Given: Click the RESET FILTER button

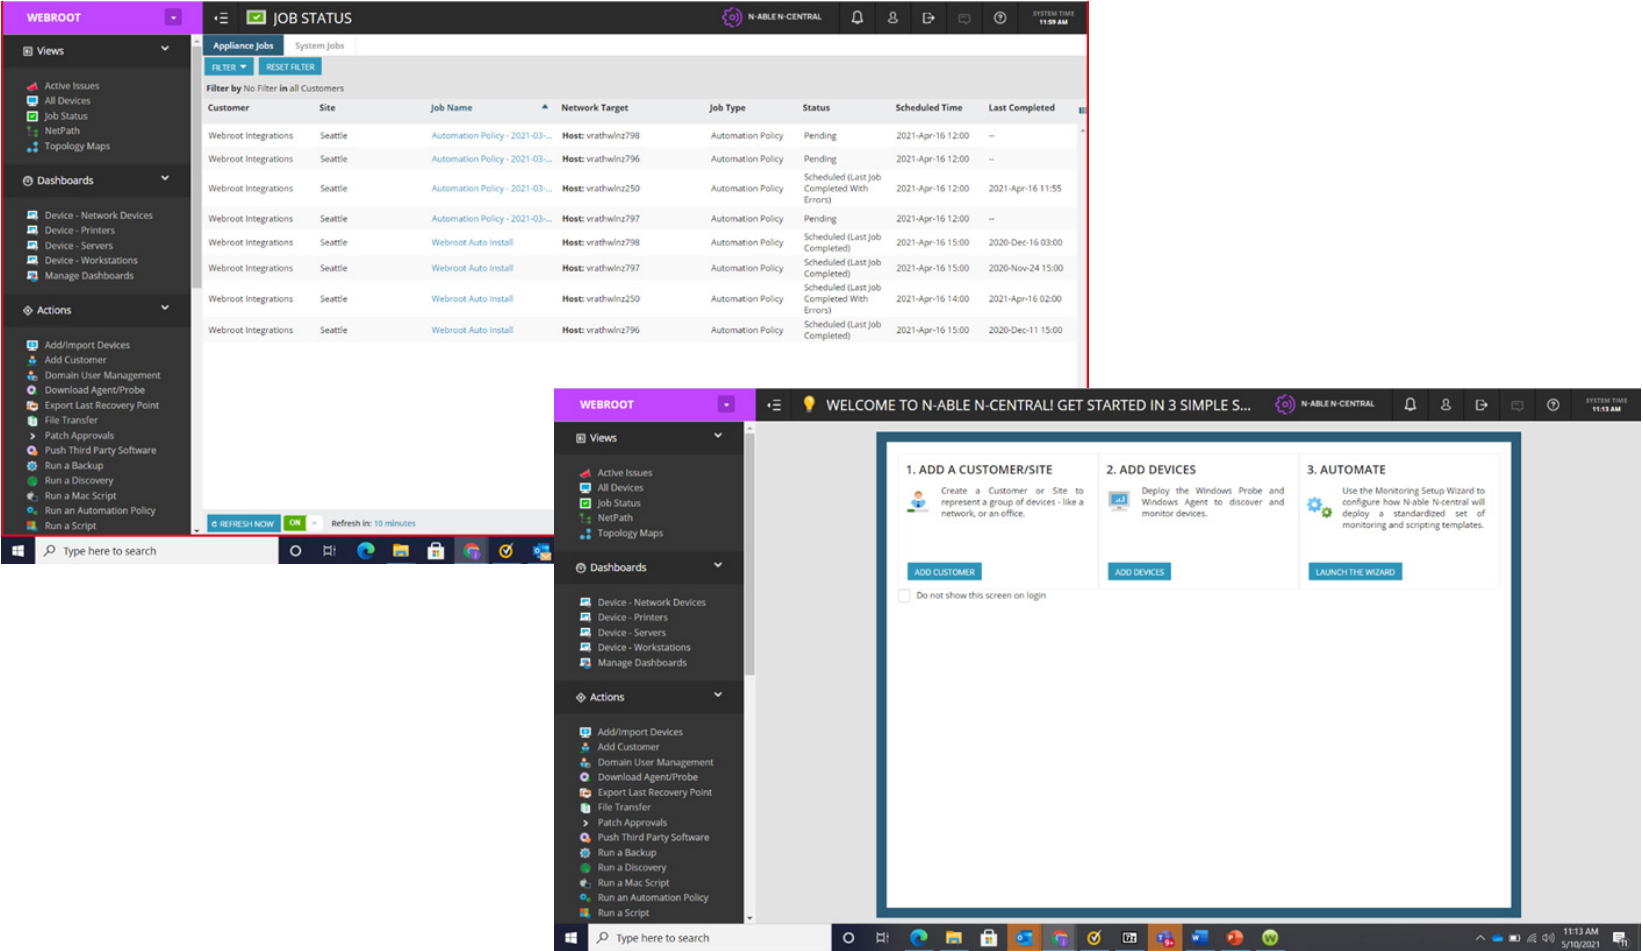Looking at the screenshot, I should (x=290, y=67).
